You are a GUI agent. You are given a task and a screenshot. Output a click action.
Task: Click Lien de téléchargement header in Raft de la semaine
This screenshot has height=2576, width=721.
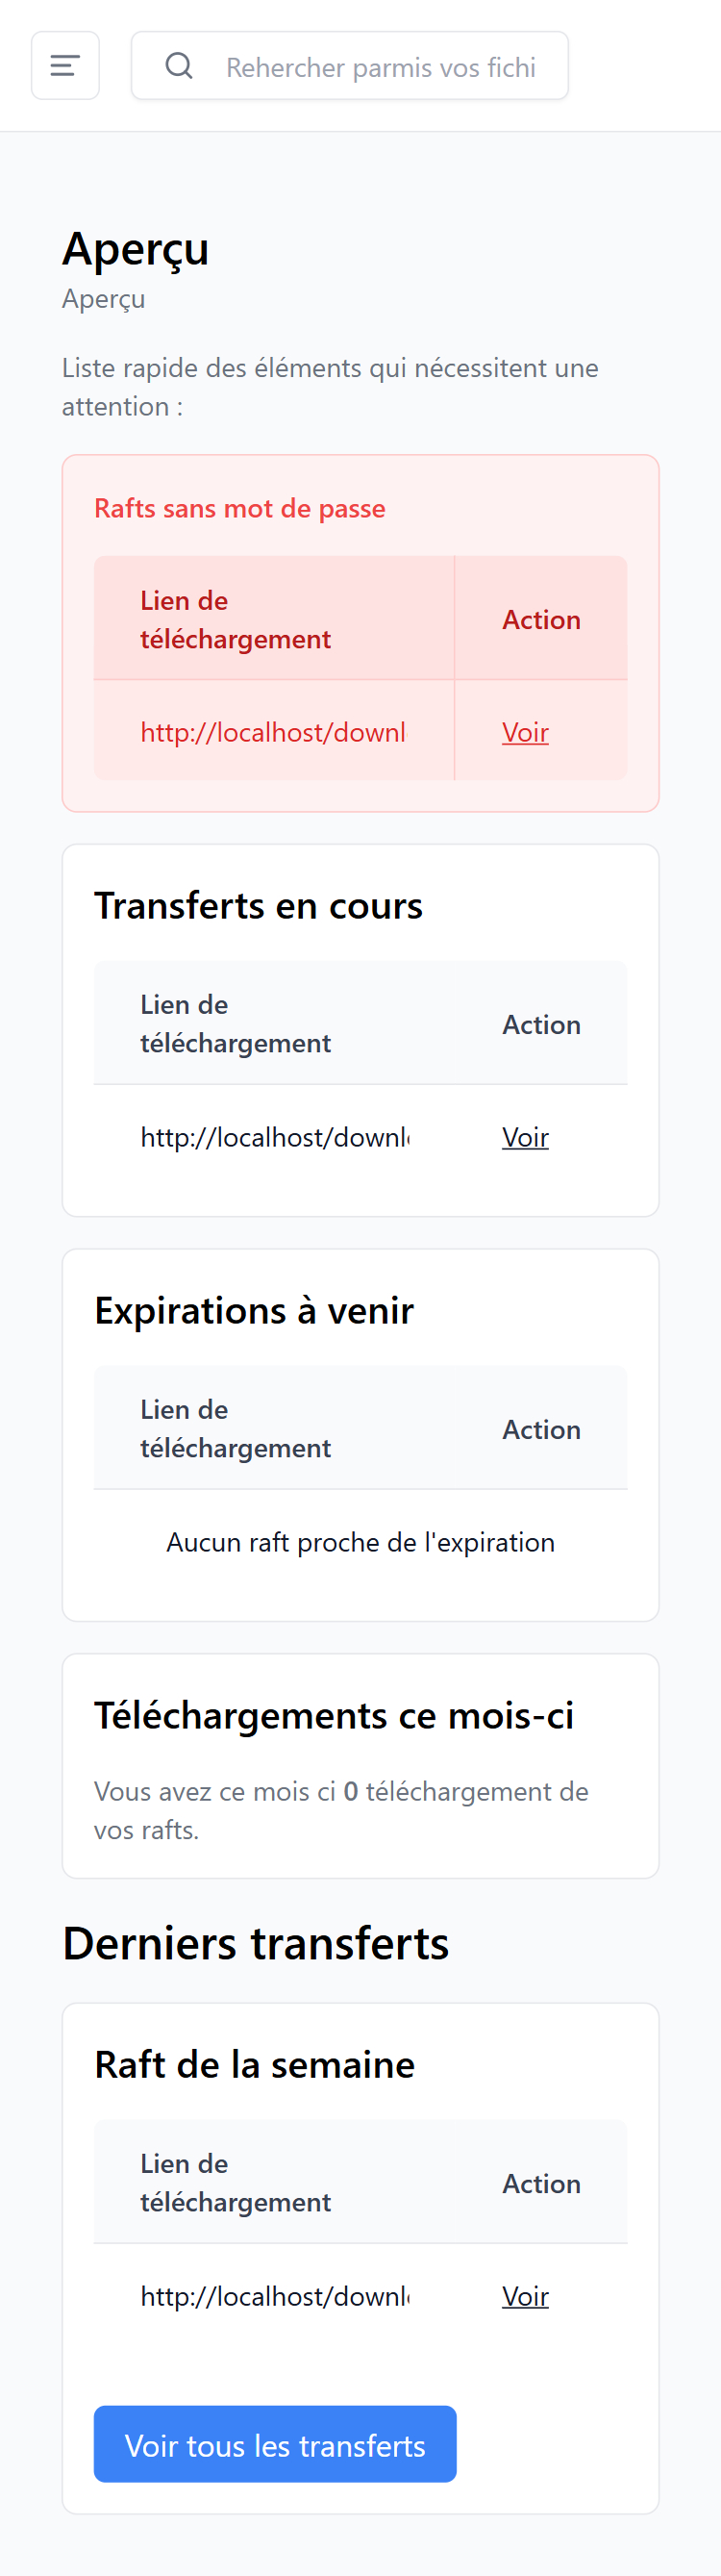tap(235, 2182)
